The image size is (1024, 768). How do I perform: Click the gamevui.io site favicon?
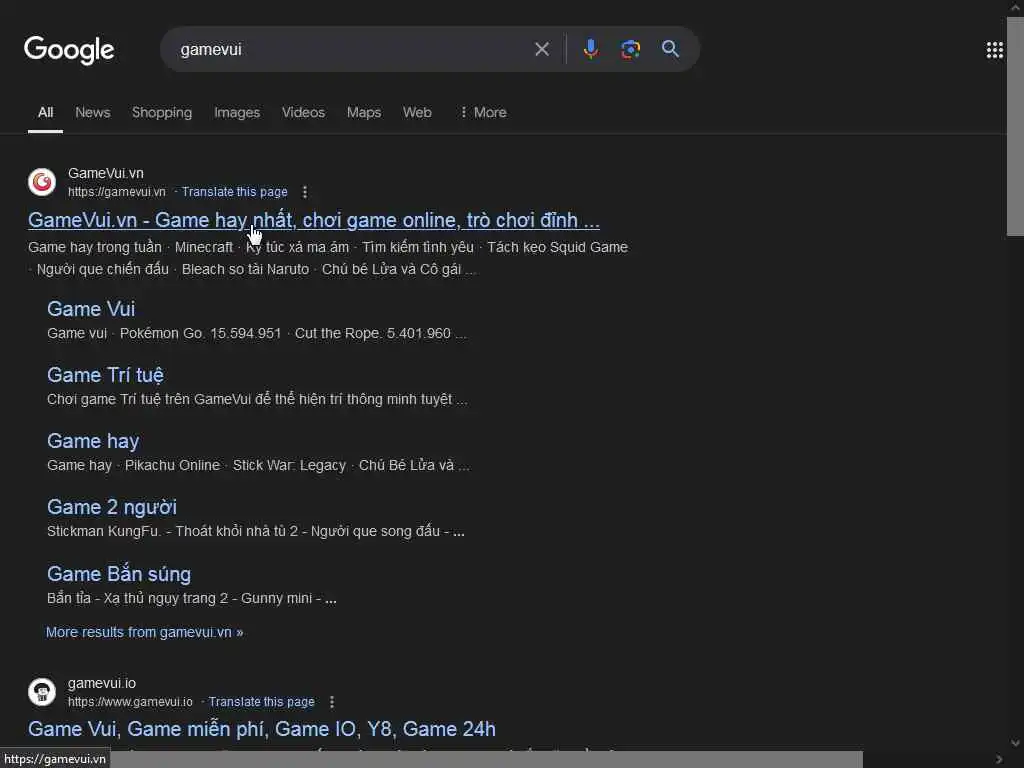[42, 692]
